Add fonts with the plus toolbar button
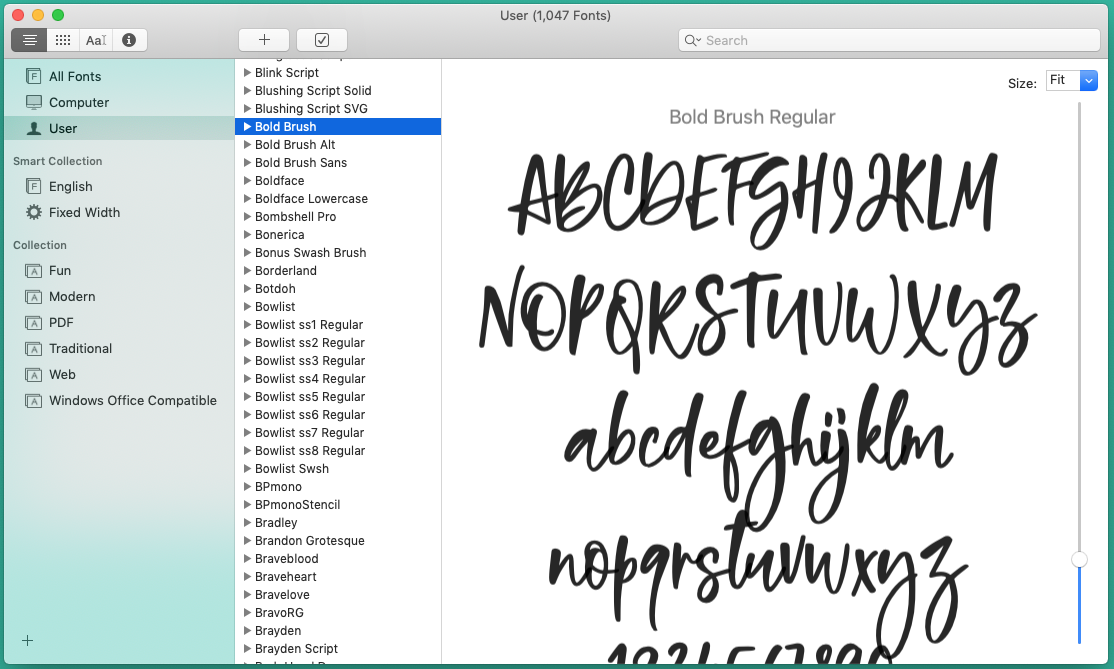 point(264,40)
